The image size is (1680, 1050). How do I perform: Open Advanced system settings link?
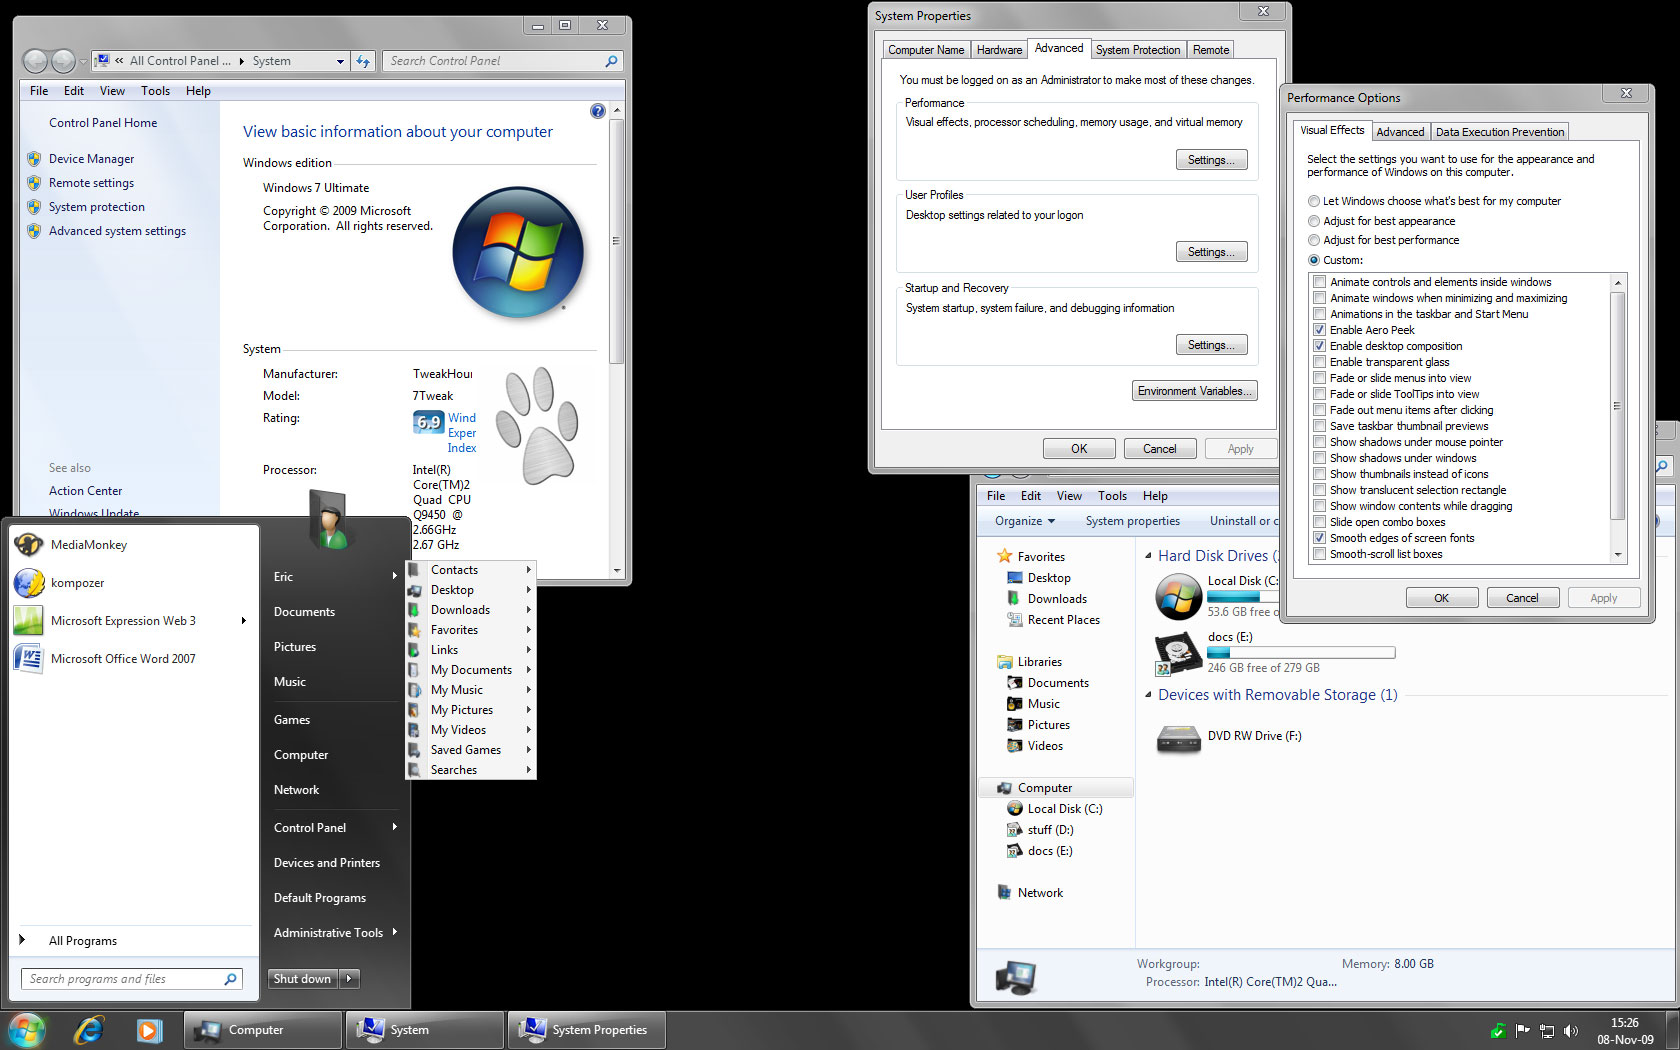pyautogui.click(x=117, y=231)
